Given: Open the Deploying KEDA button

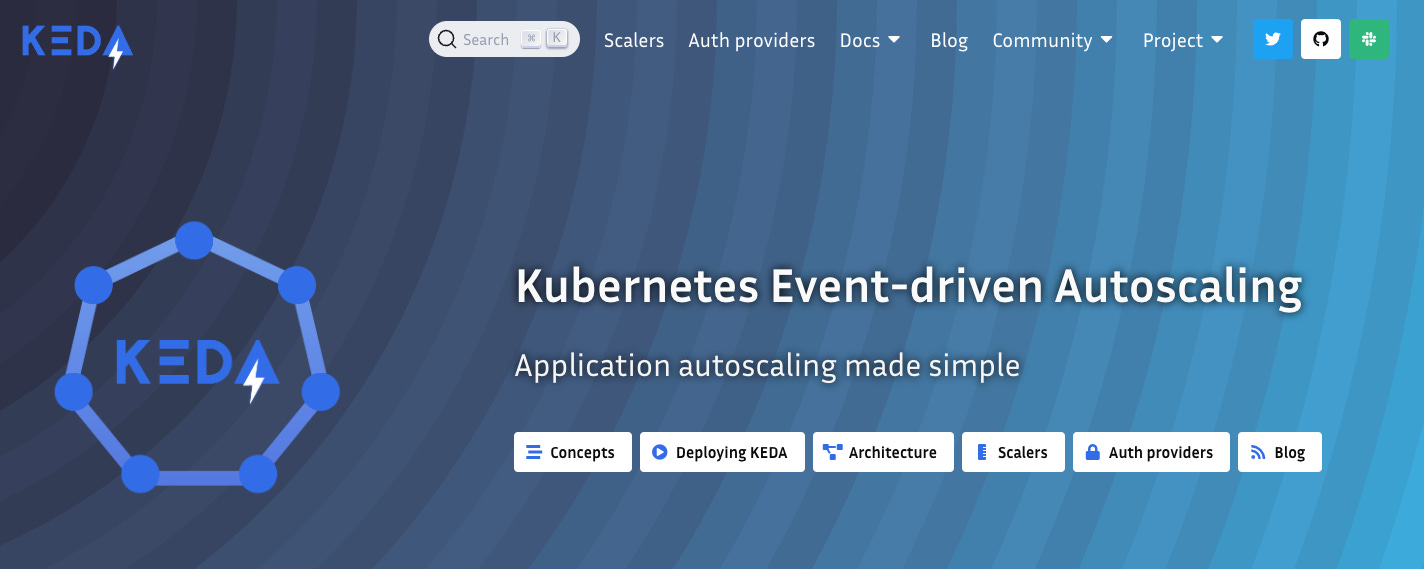Looking at the screenshot, I should [722, 452].
